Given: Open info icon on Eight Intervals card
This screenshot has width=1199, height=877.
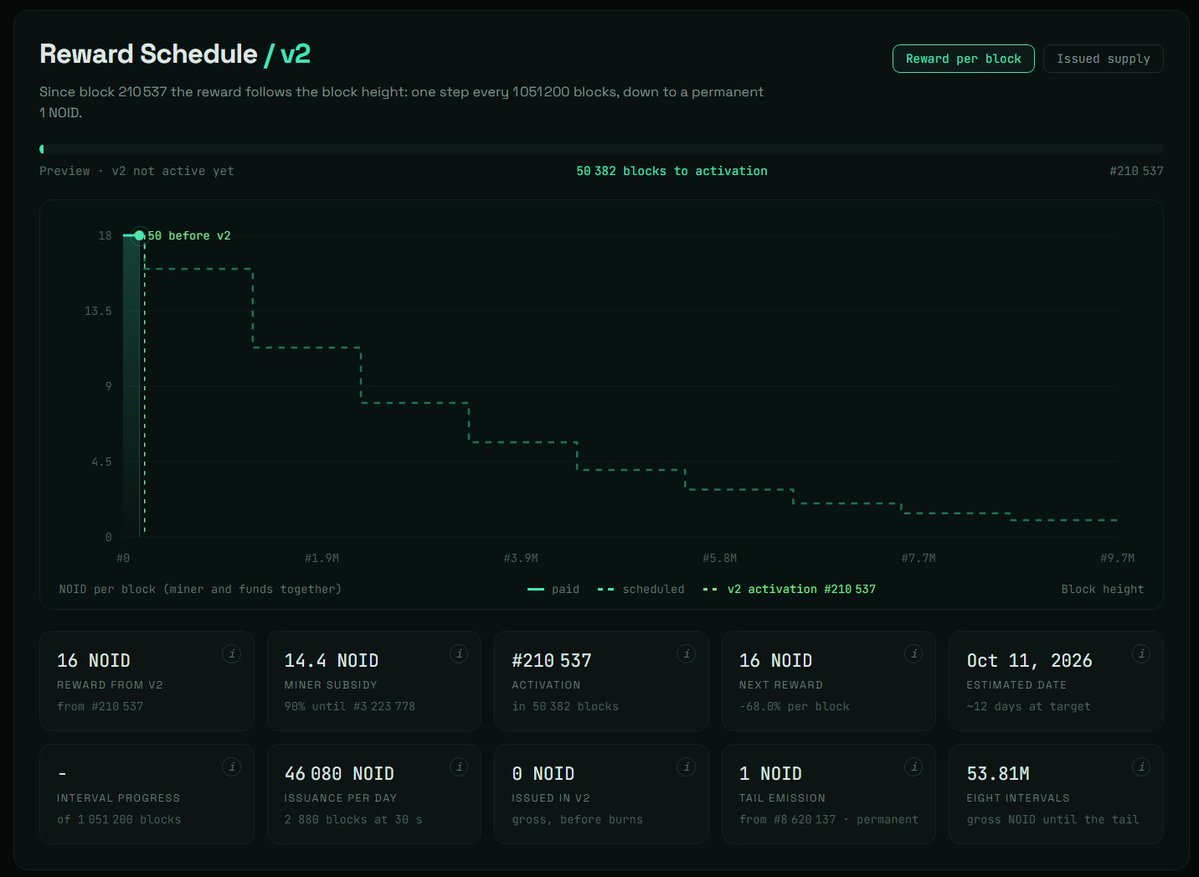Looking at the screenshot, I should (x=1141, y=767).
